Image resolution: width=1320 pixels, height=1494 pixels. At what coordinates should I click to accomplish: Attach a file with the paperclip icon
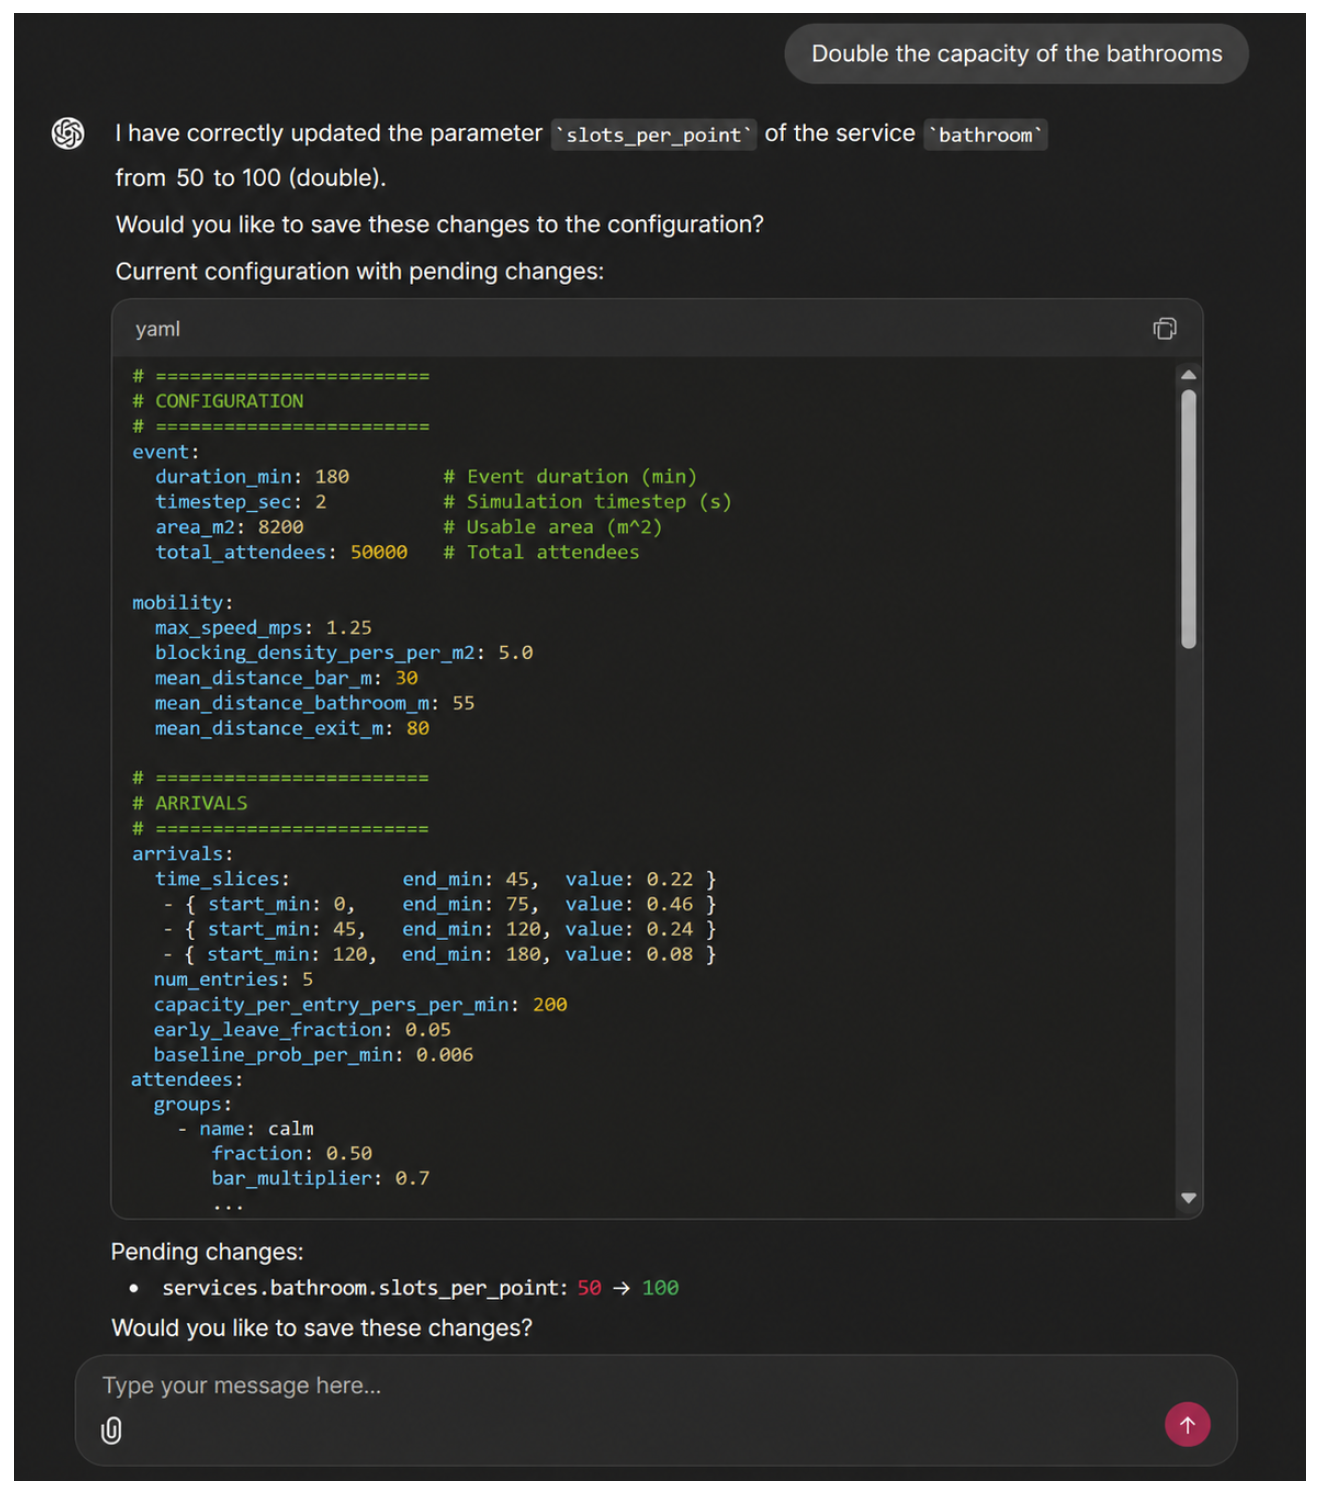111,1430
